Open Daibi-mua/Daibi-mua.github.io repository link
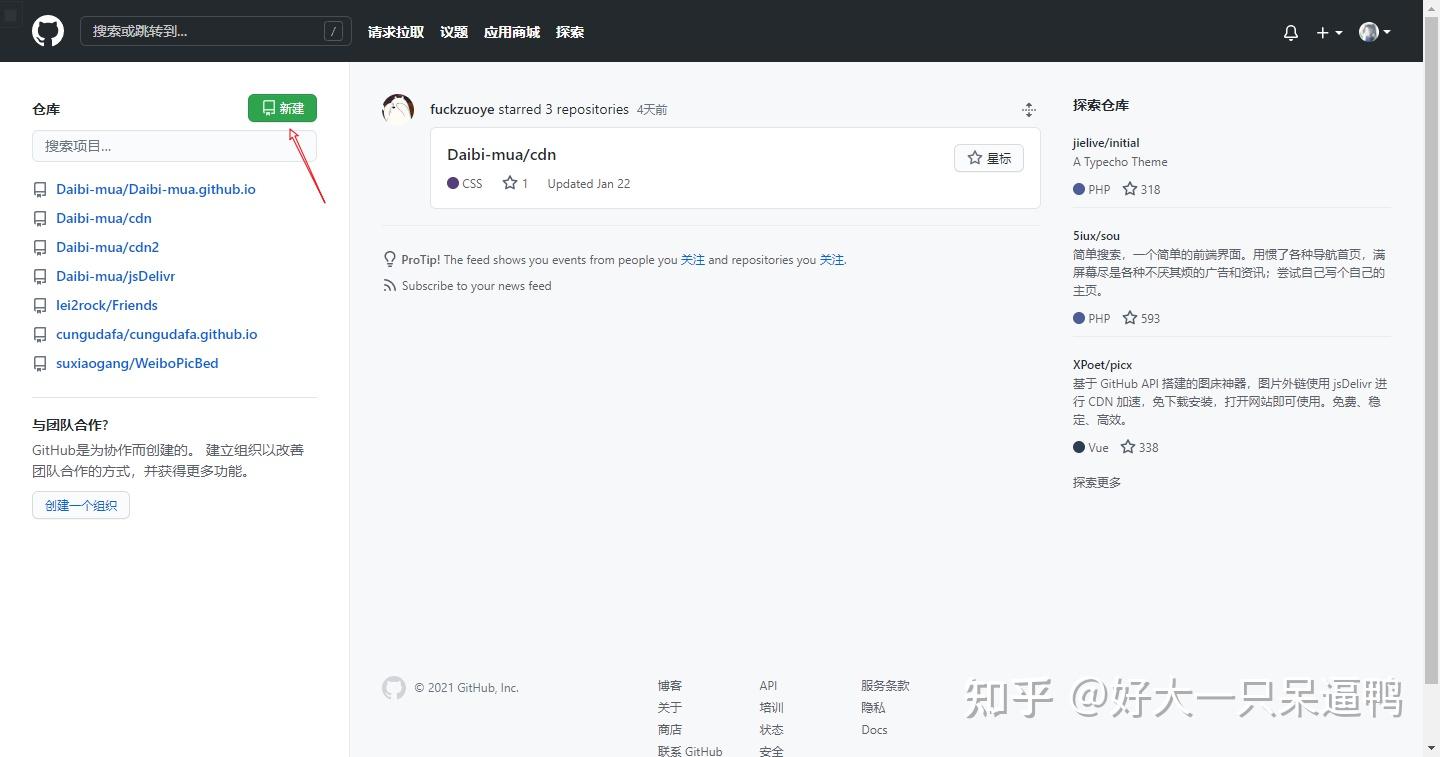 [156, 189]
